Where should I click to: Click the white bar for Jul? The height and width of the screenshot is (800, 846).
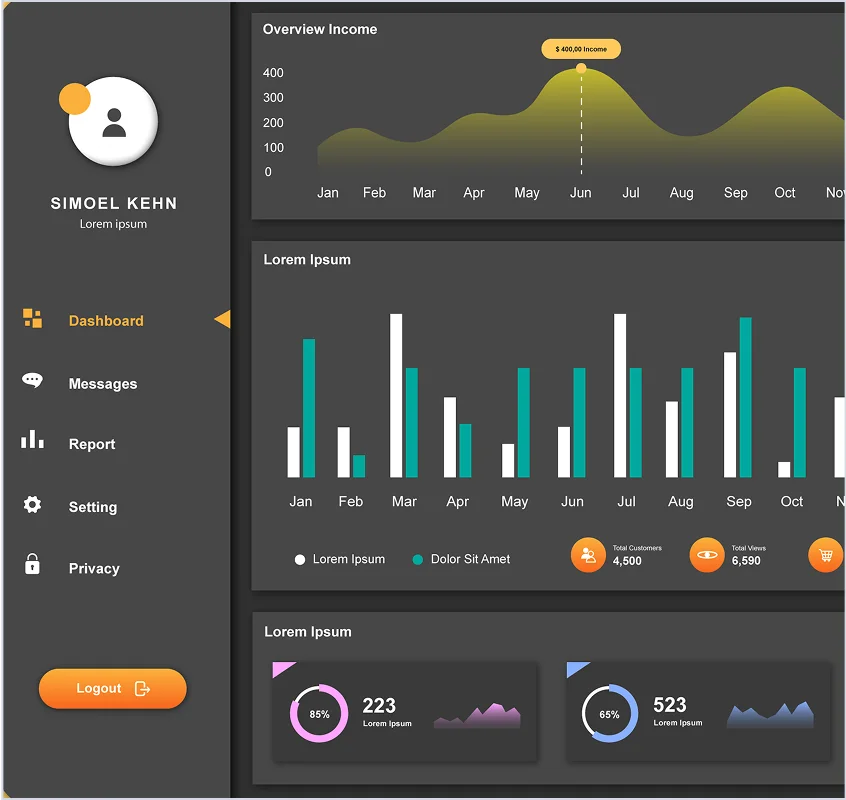(620, 395)
